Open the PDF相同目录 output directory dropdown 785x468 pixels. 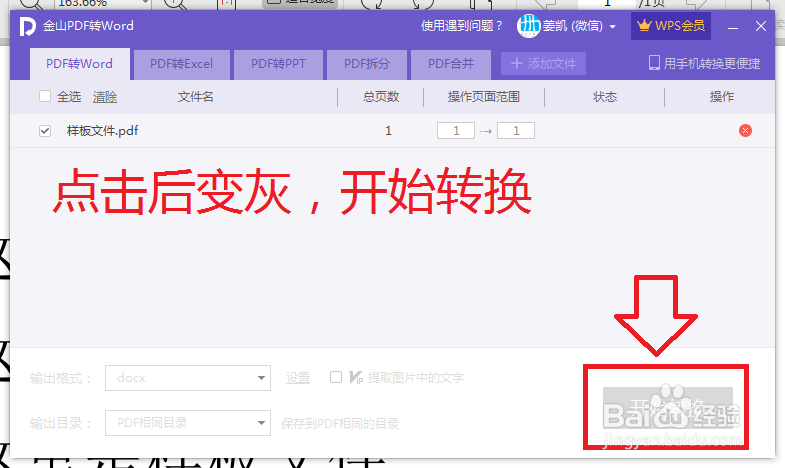[188, 423]
